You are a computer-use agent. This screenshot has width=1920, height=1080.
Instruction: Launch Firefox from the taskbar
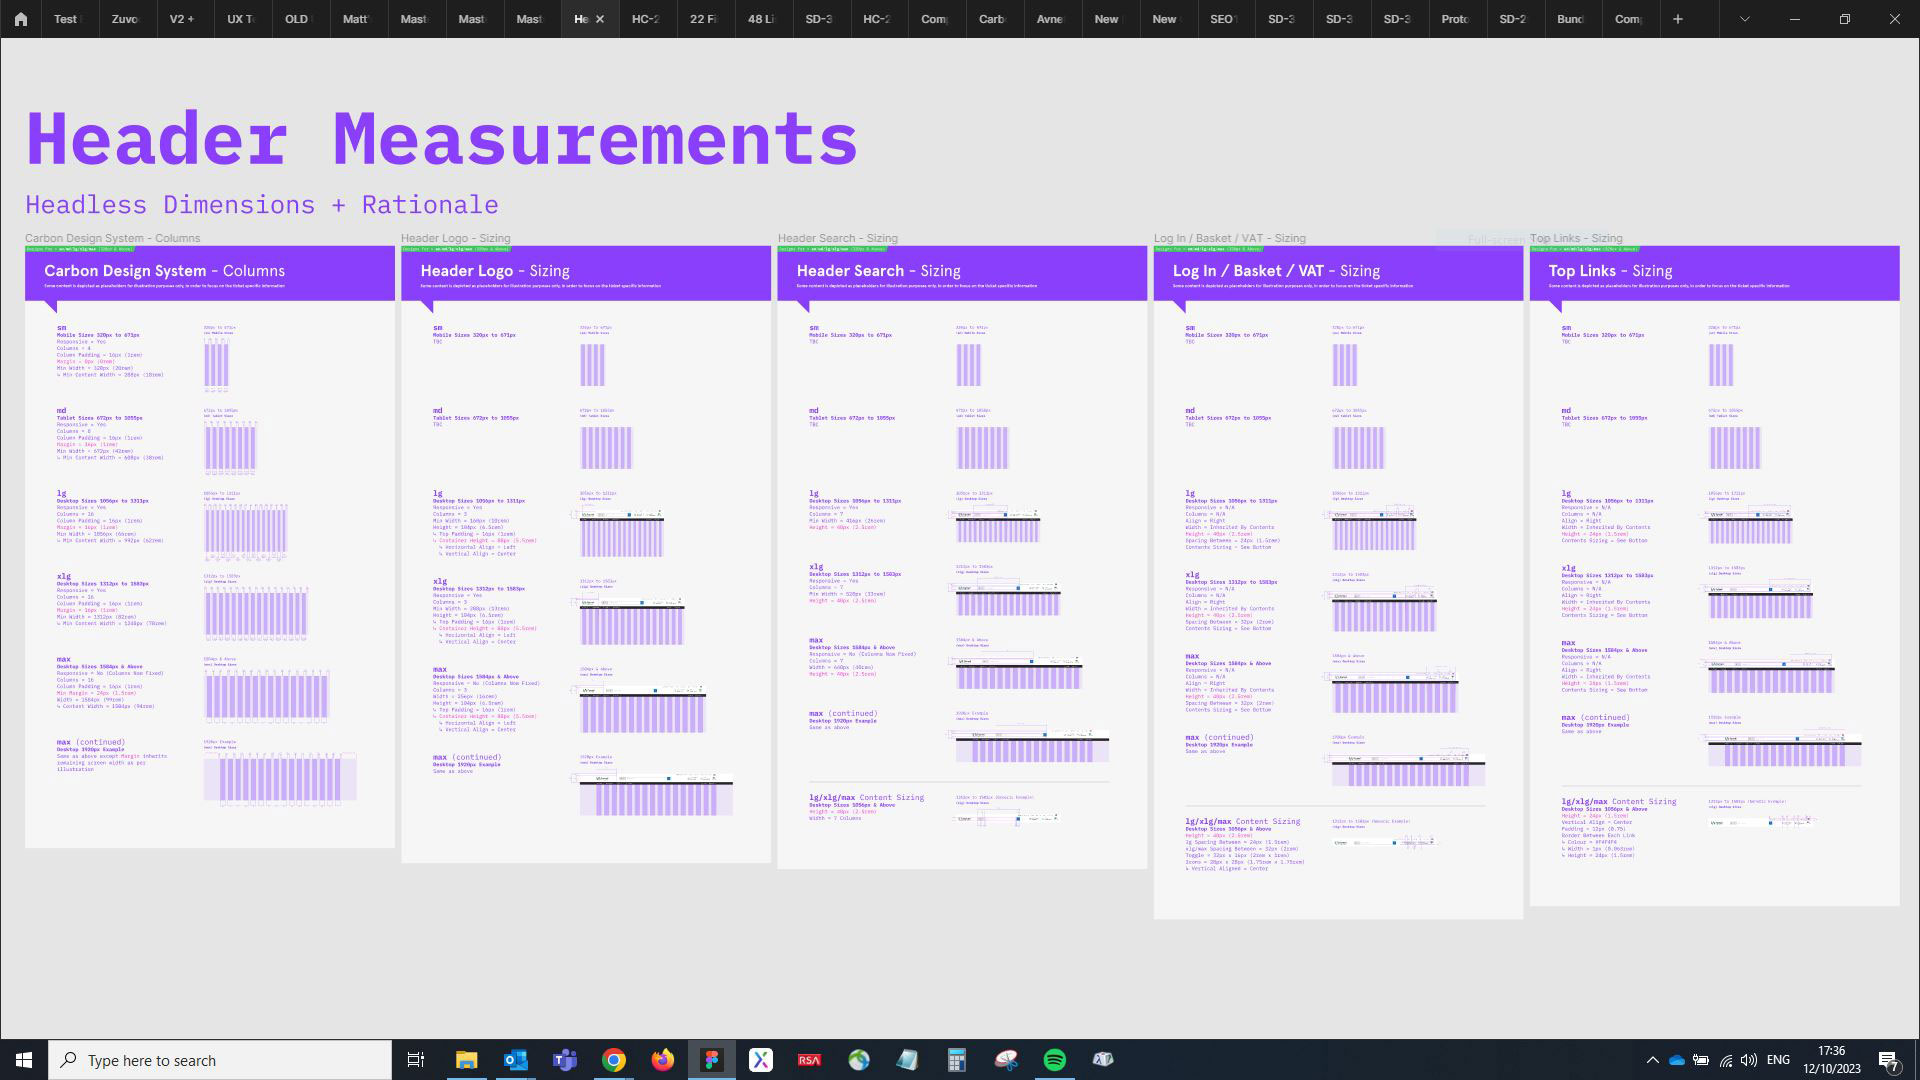pos(662,1060)
